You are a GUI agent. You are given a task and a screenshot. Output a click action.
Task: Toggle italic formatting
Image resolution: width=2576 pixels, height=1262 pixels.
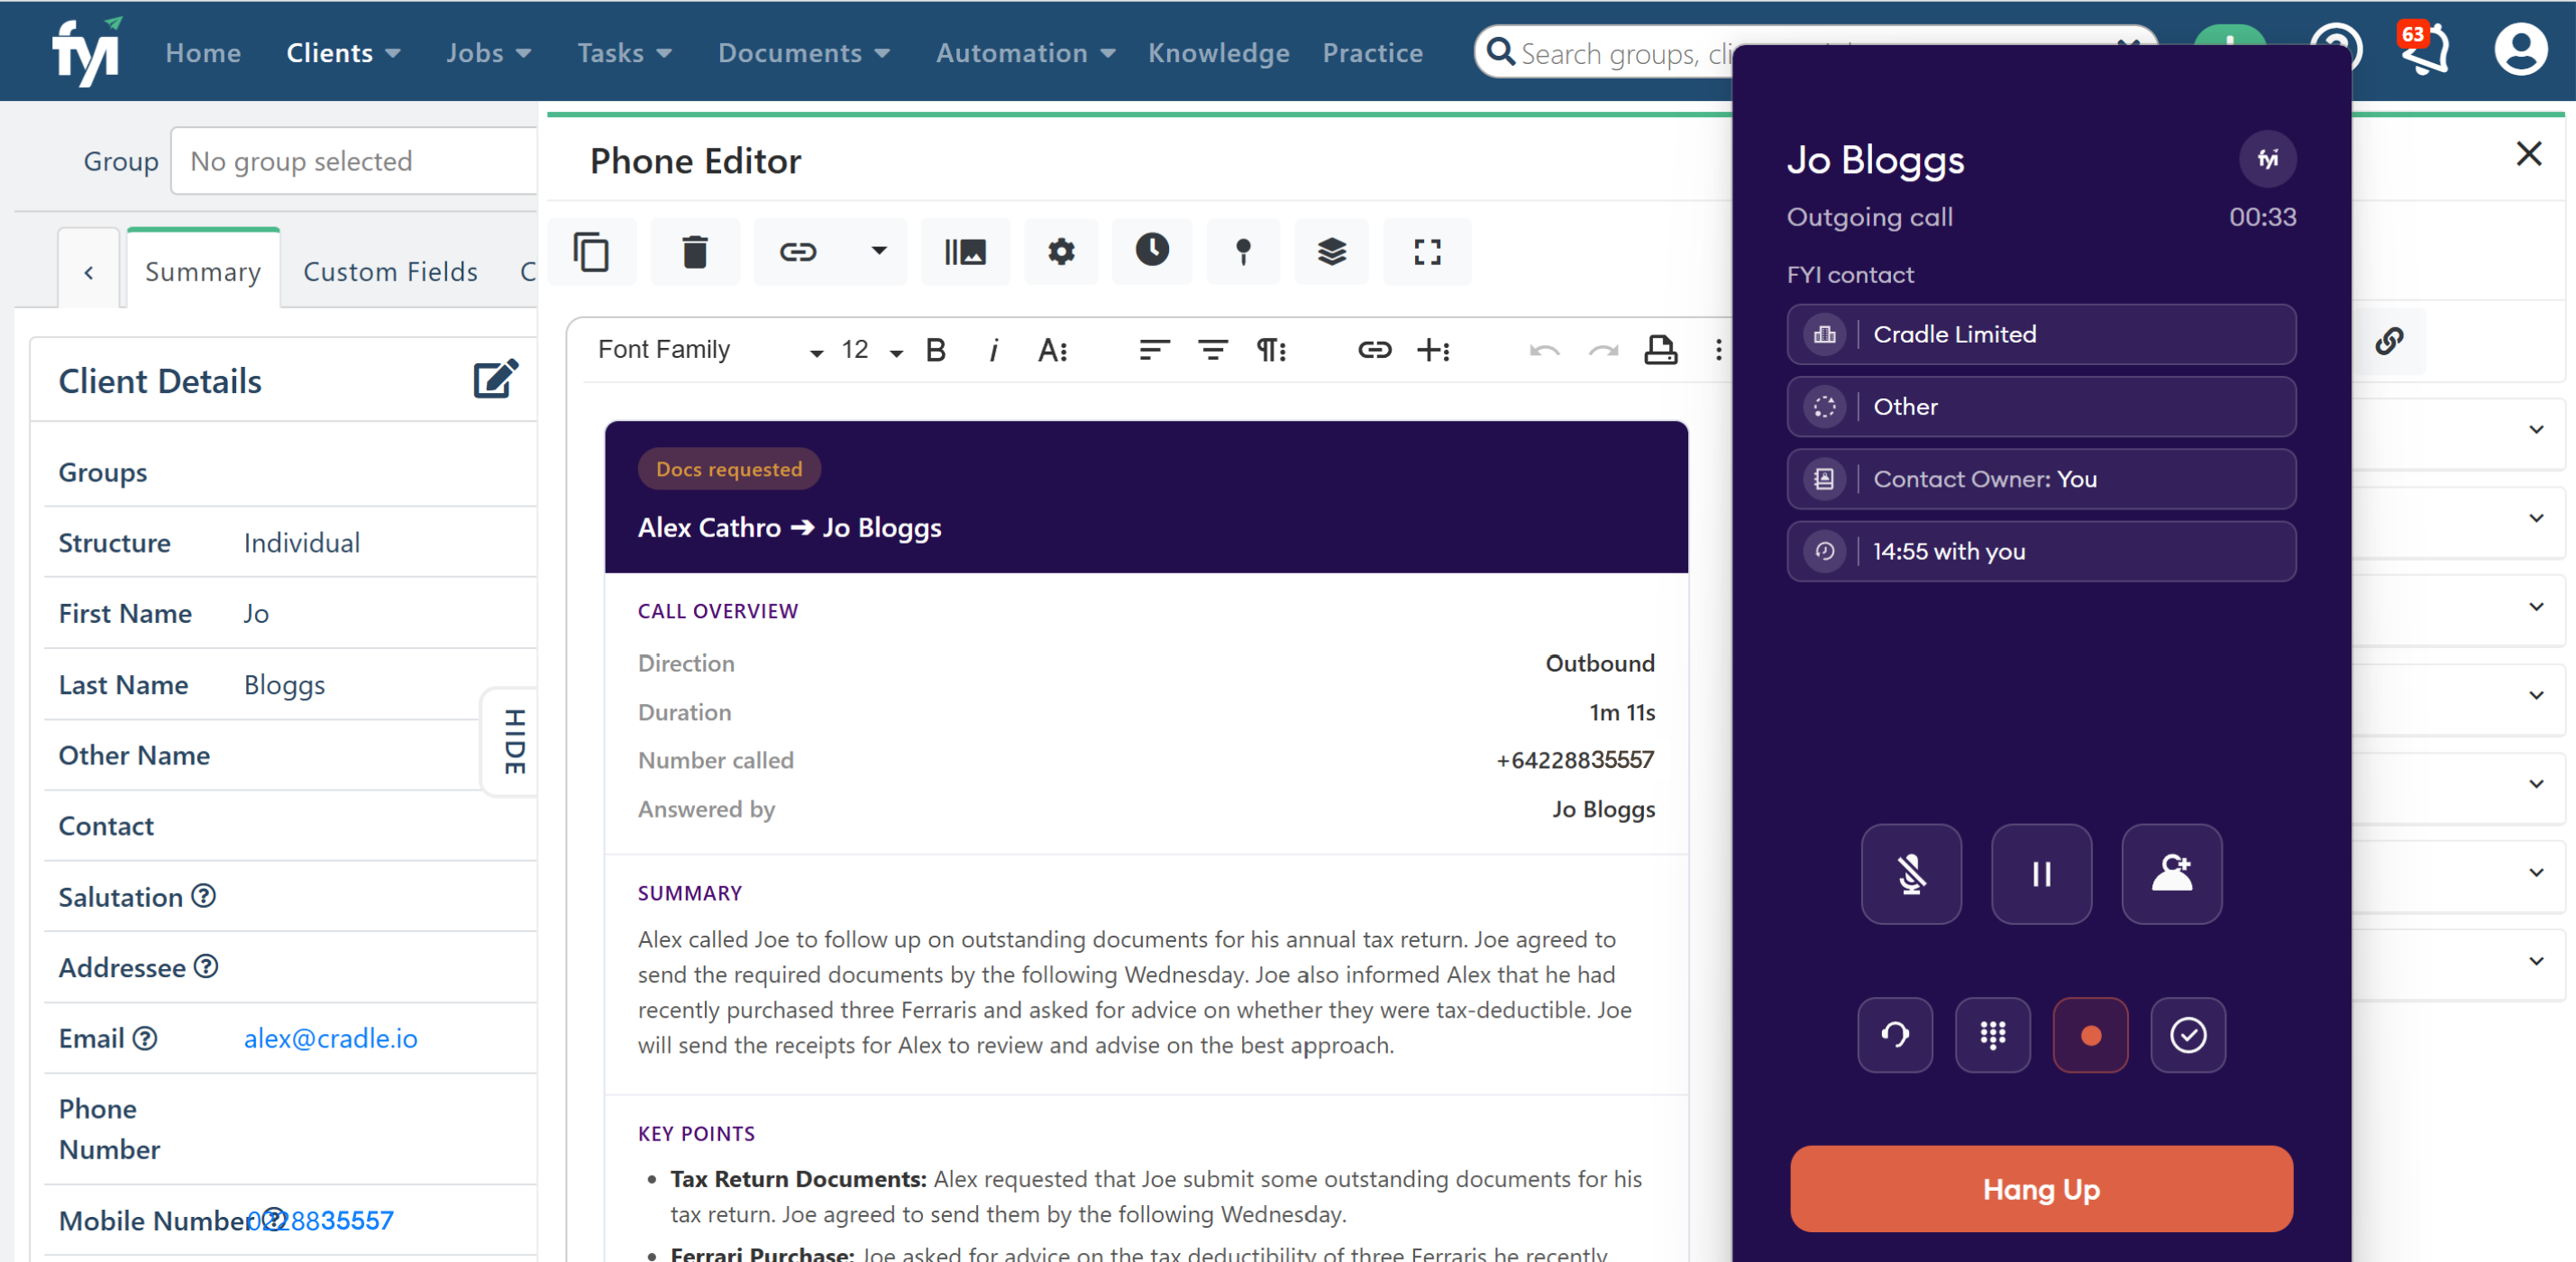tap(993, 350)
